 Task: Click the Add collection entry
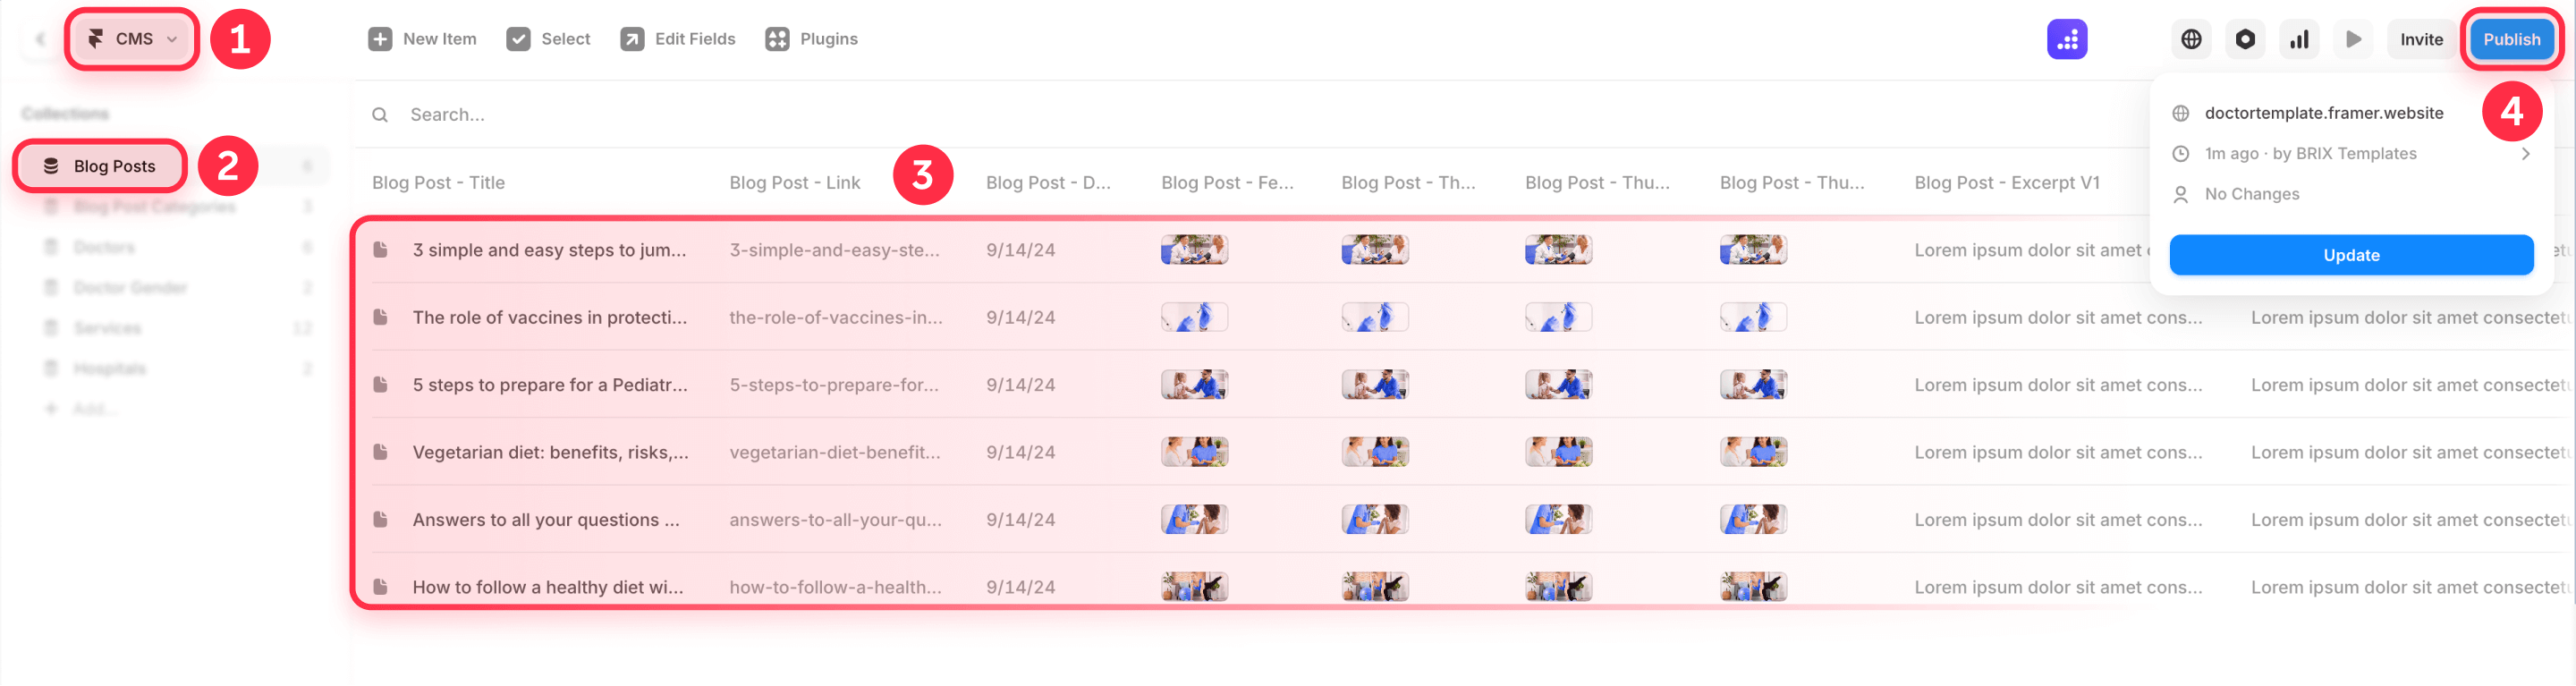tap(82, 409)
